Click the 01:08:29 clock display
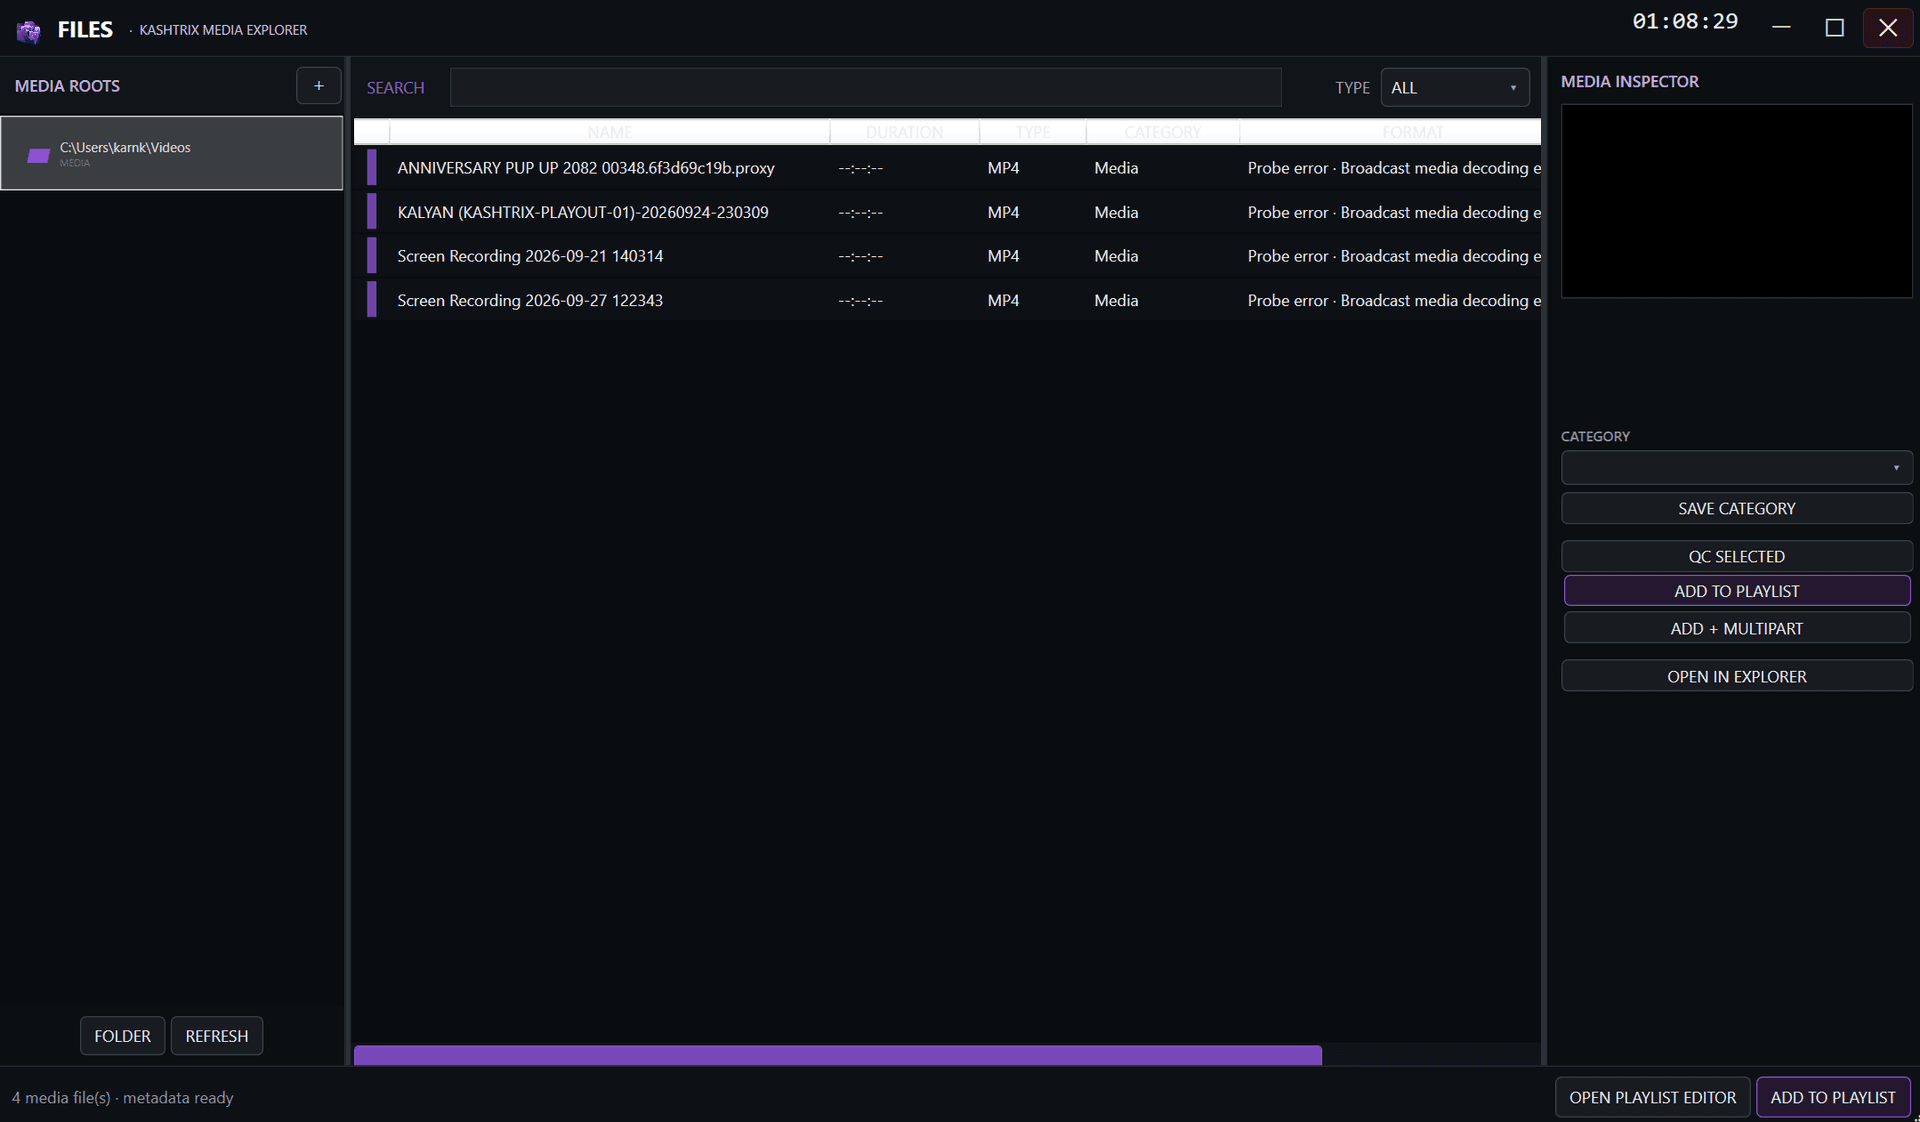1920x1122 pixels. [1685, 22]
